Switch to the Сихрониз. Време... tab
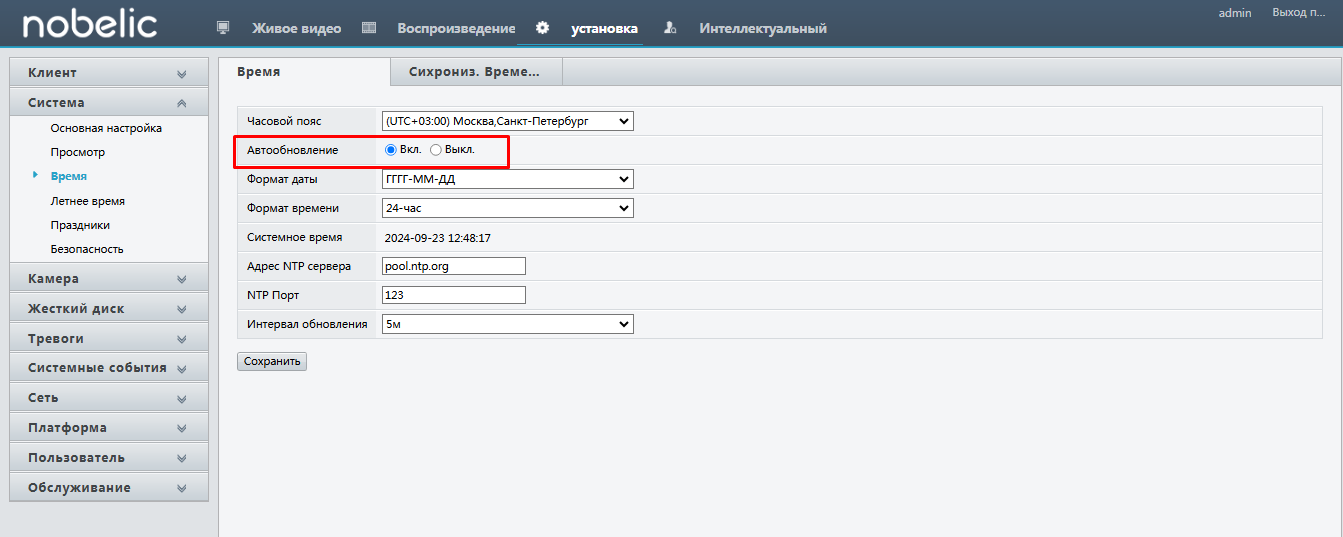 [476, 72]
